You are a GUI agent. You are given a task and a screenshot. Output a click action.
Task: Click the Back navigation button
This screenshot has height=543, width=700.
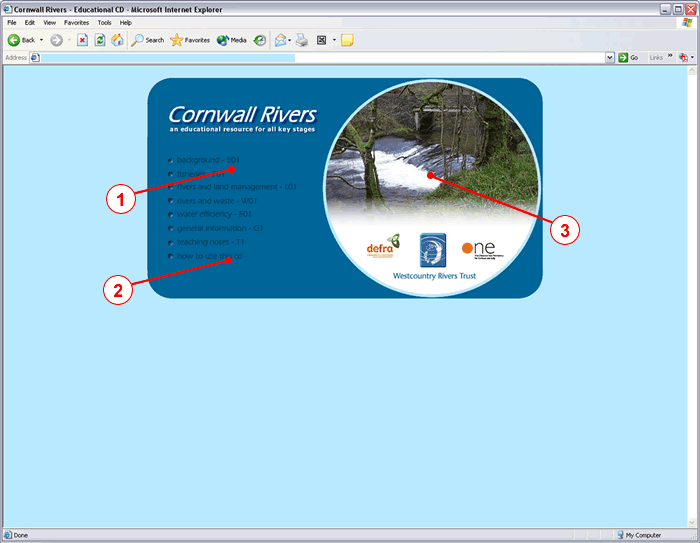click(x=21, y=40)
